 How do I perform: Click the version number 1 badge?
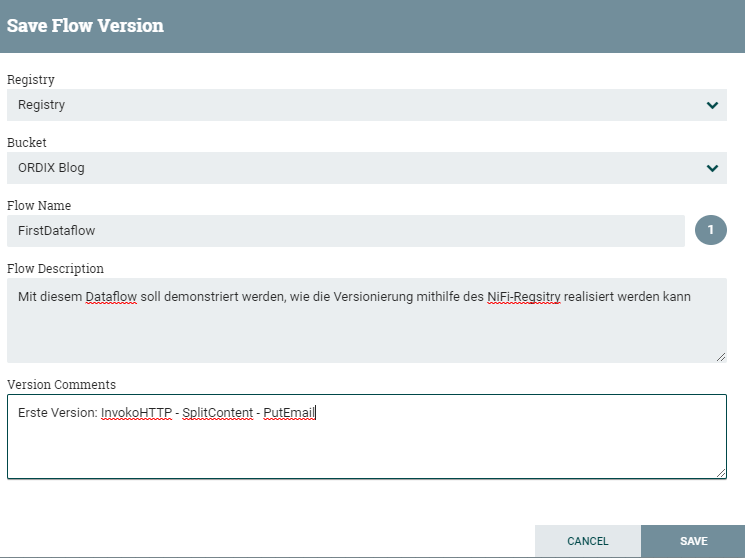click(x=710, y=230)
